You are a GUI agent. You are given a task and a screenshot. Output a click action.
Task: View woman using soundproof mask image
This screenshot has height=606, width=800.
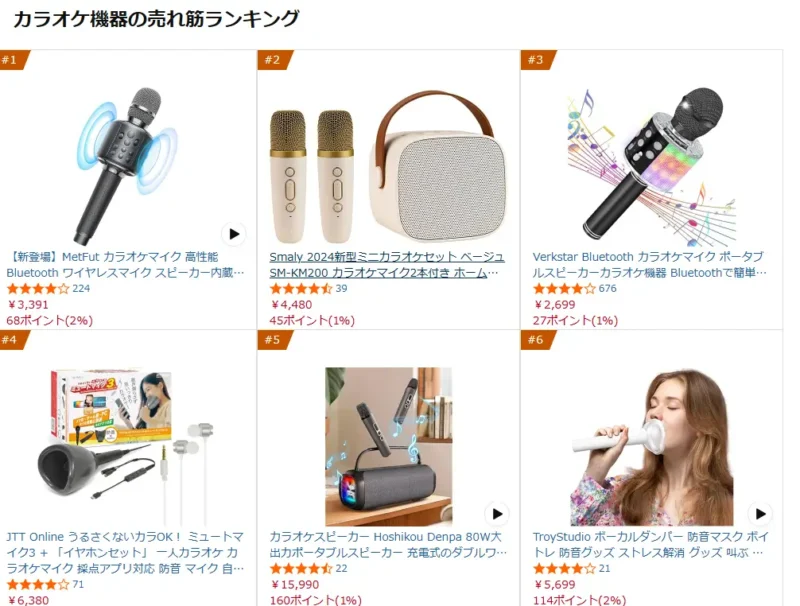pos(652,446)
